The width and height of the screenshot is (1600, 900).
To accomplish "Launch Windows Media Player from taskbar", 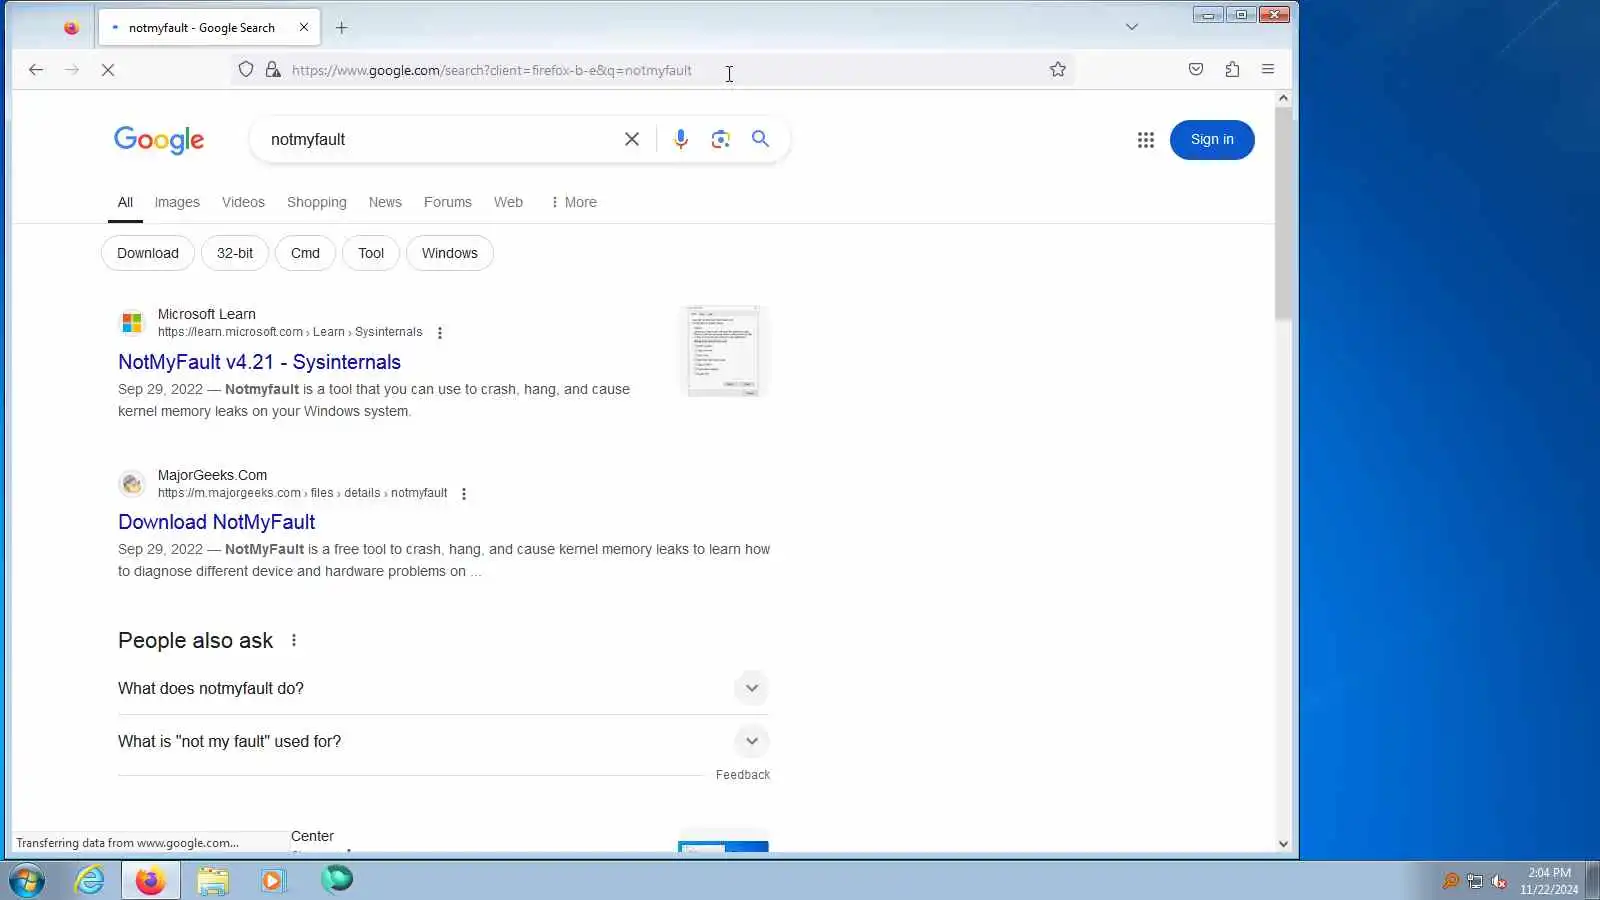I will pyautogui.click(x=272, y=881).
